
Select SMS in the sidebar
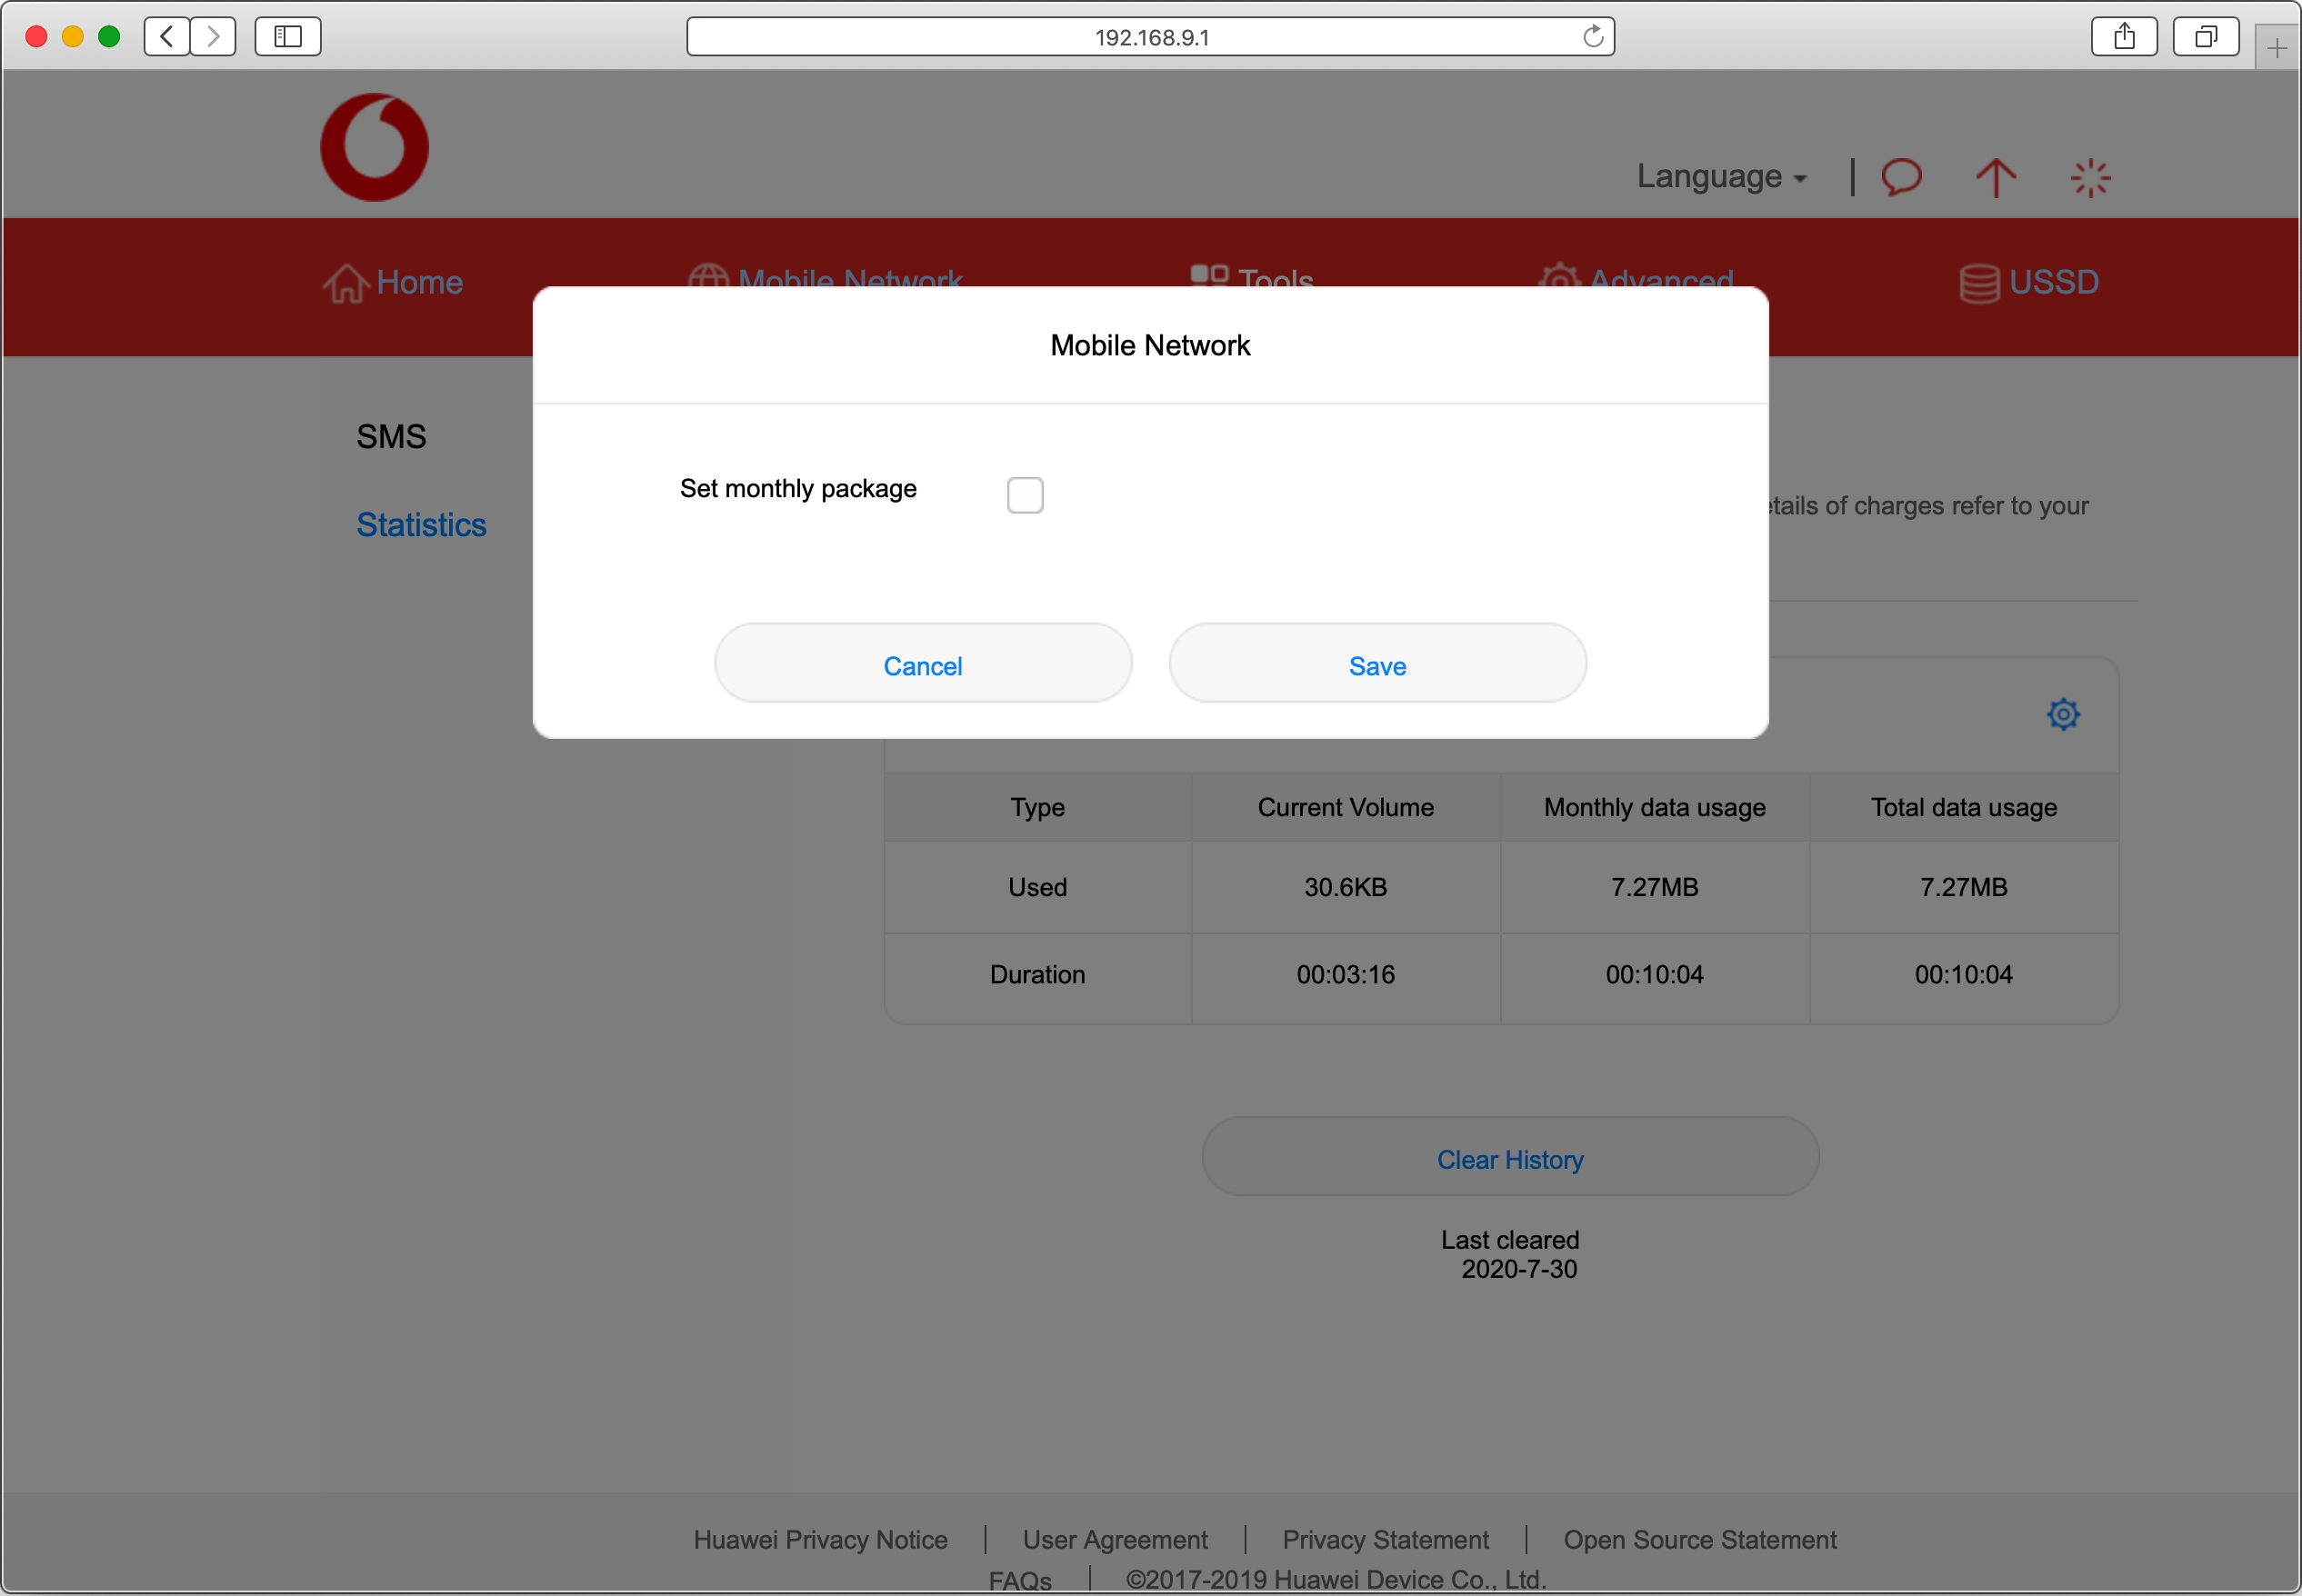click(391, 436)
